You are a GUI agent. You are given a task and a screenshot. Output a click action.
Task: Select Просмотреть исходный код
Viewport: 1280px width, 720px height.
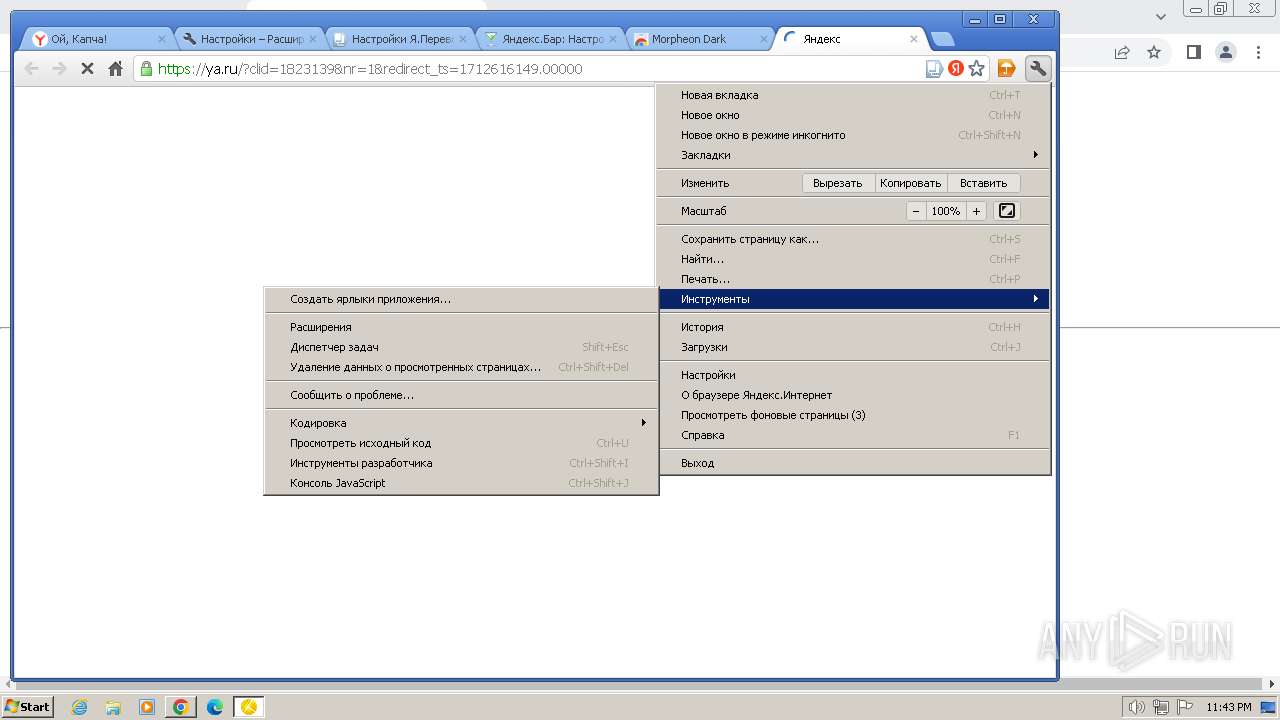(461, 443)
